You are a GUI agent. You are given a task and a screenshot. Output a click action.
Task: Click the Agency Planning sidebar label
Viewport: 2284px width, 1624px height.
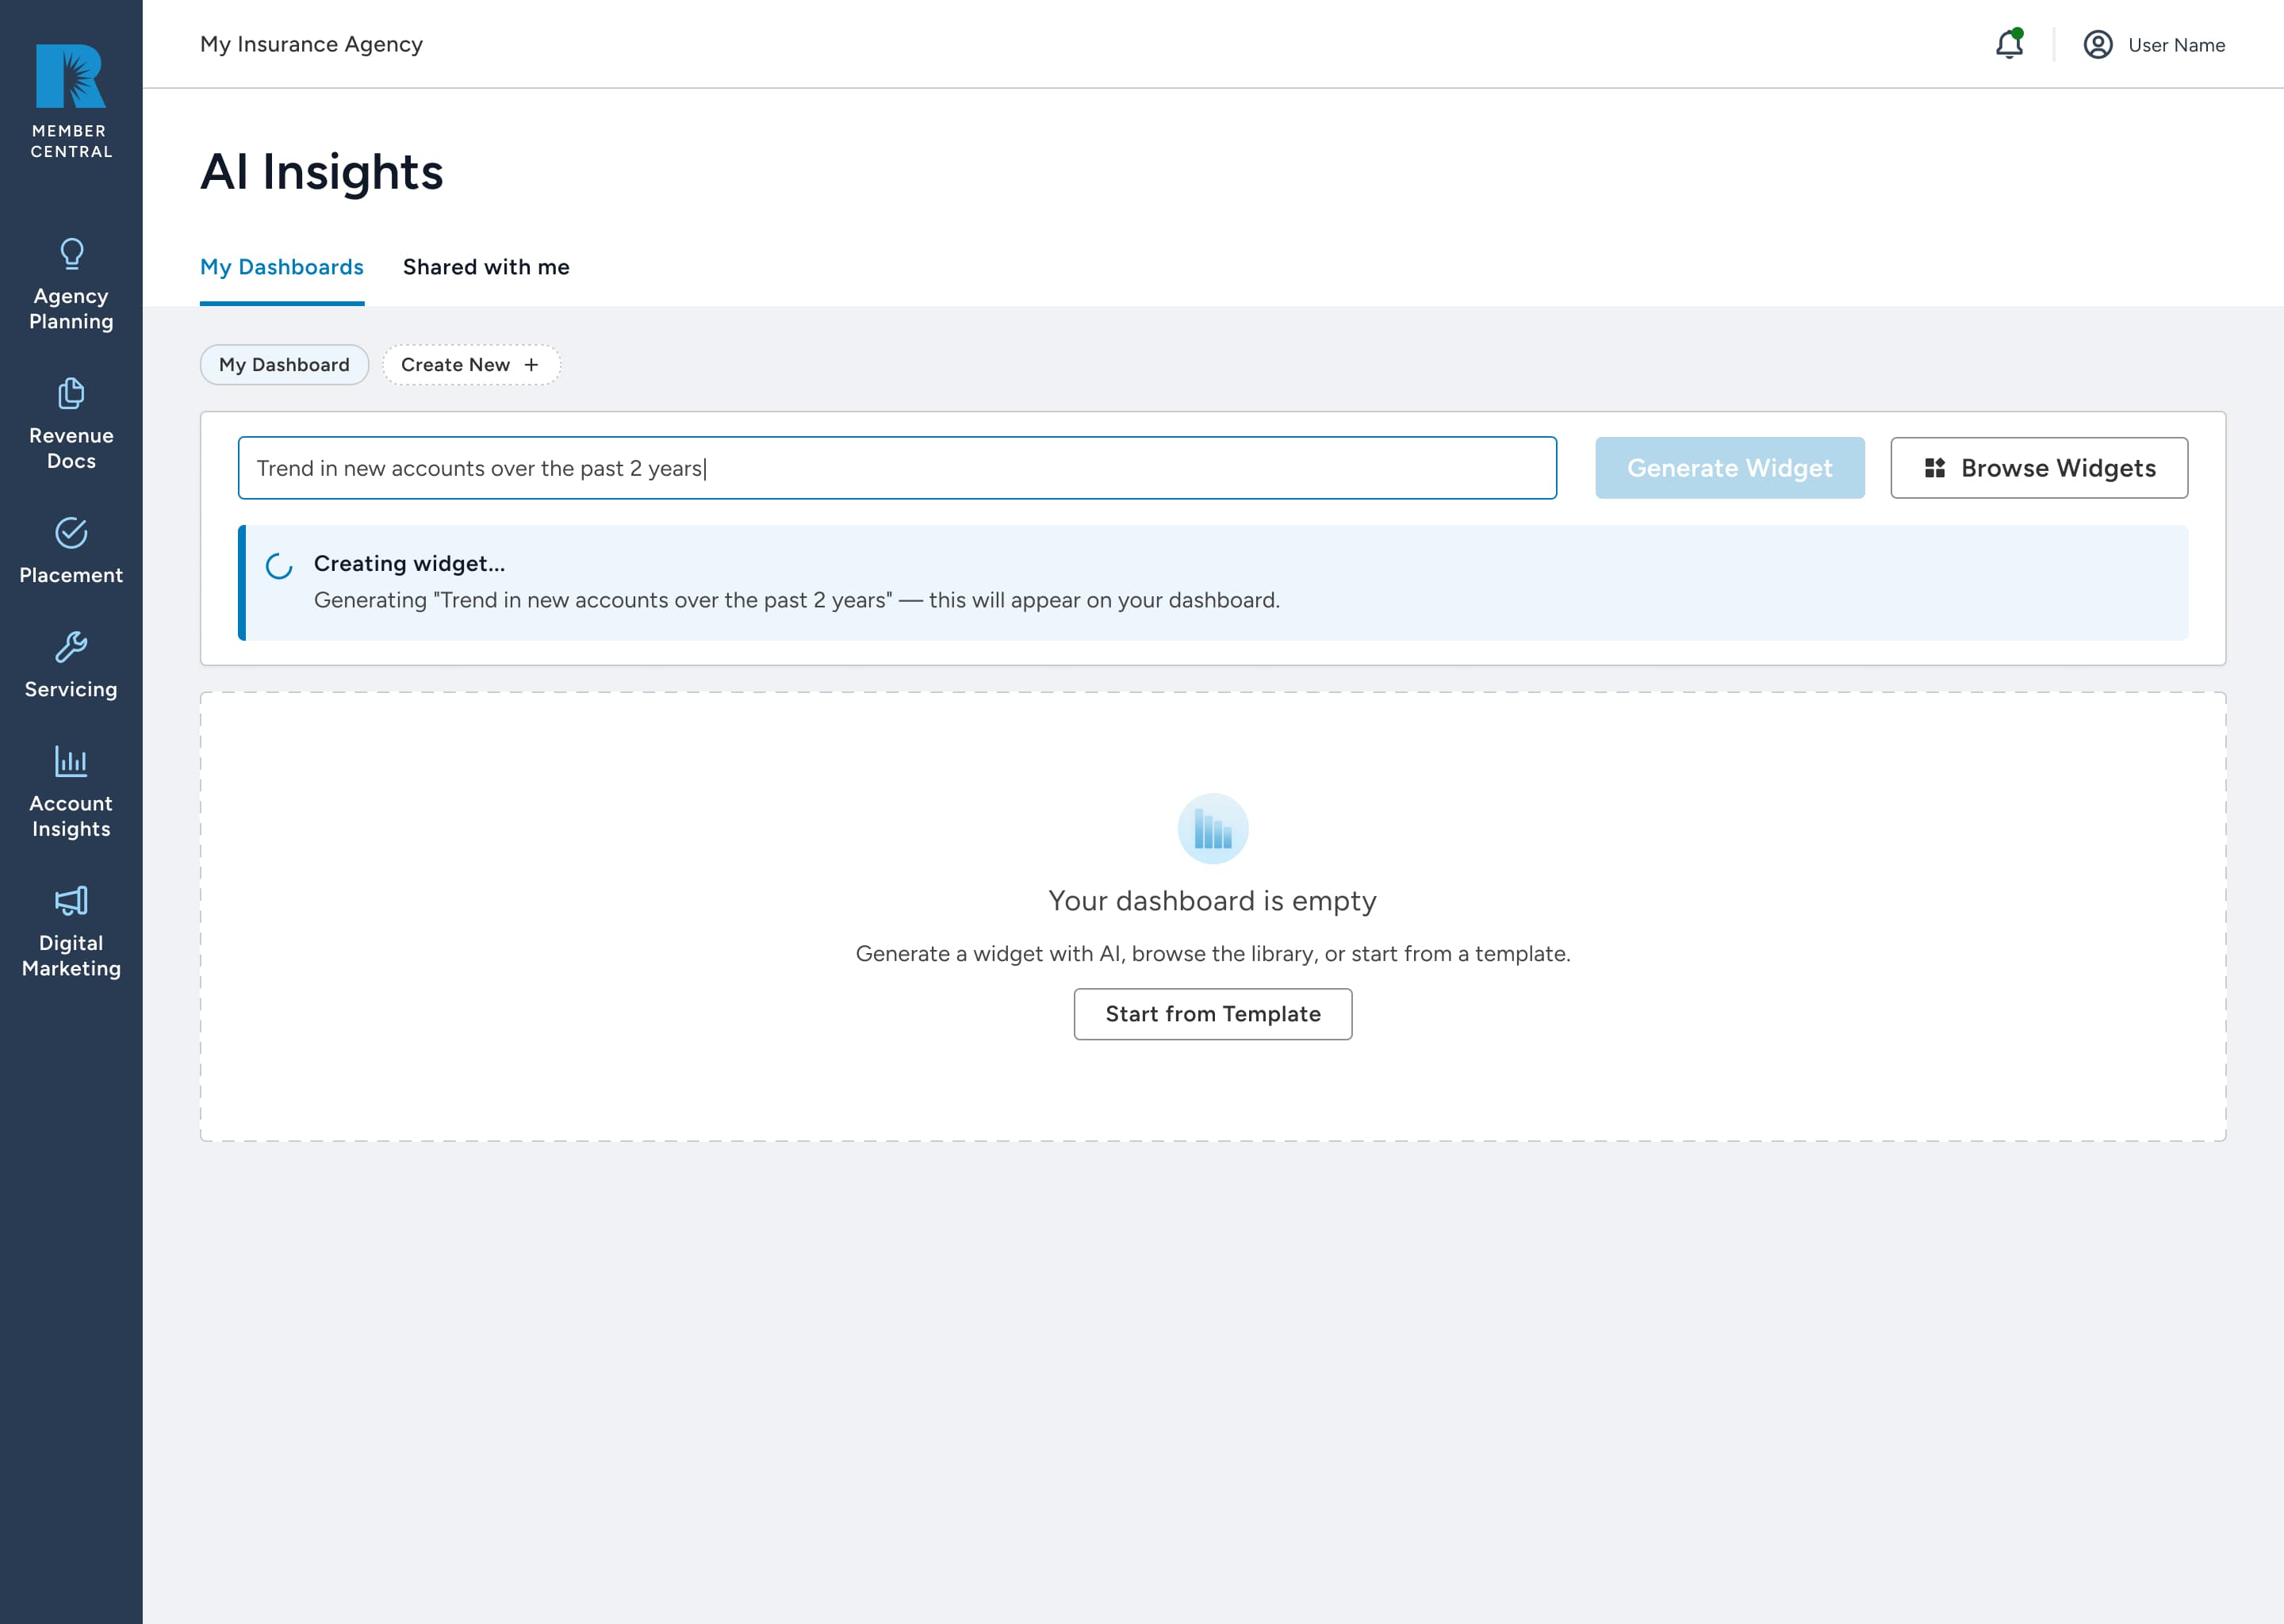71,308
